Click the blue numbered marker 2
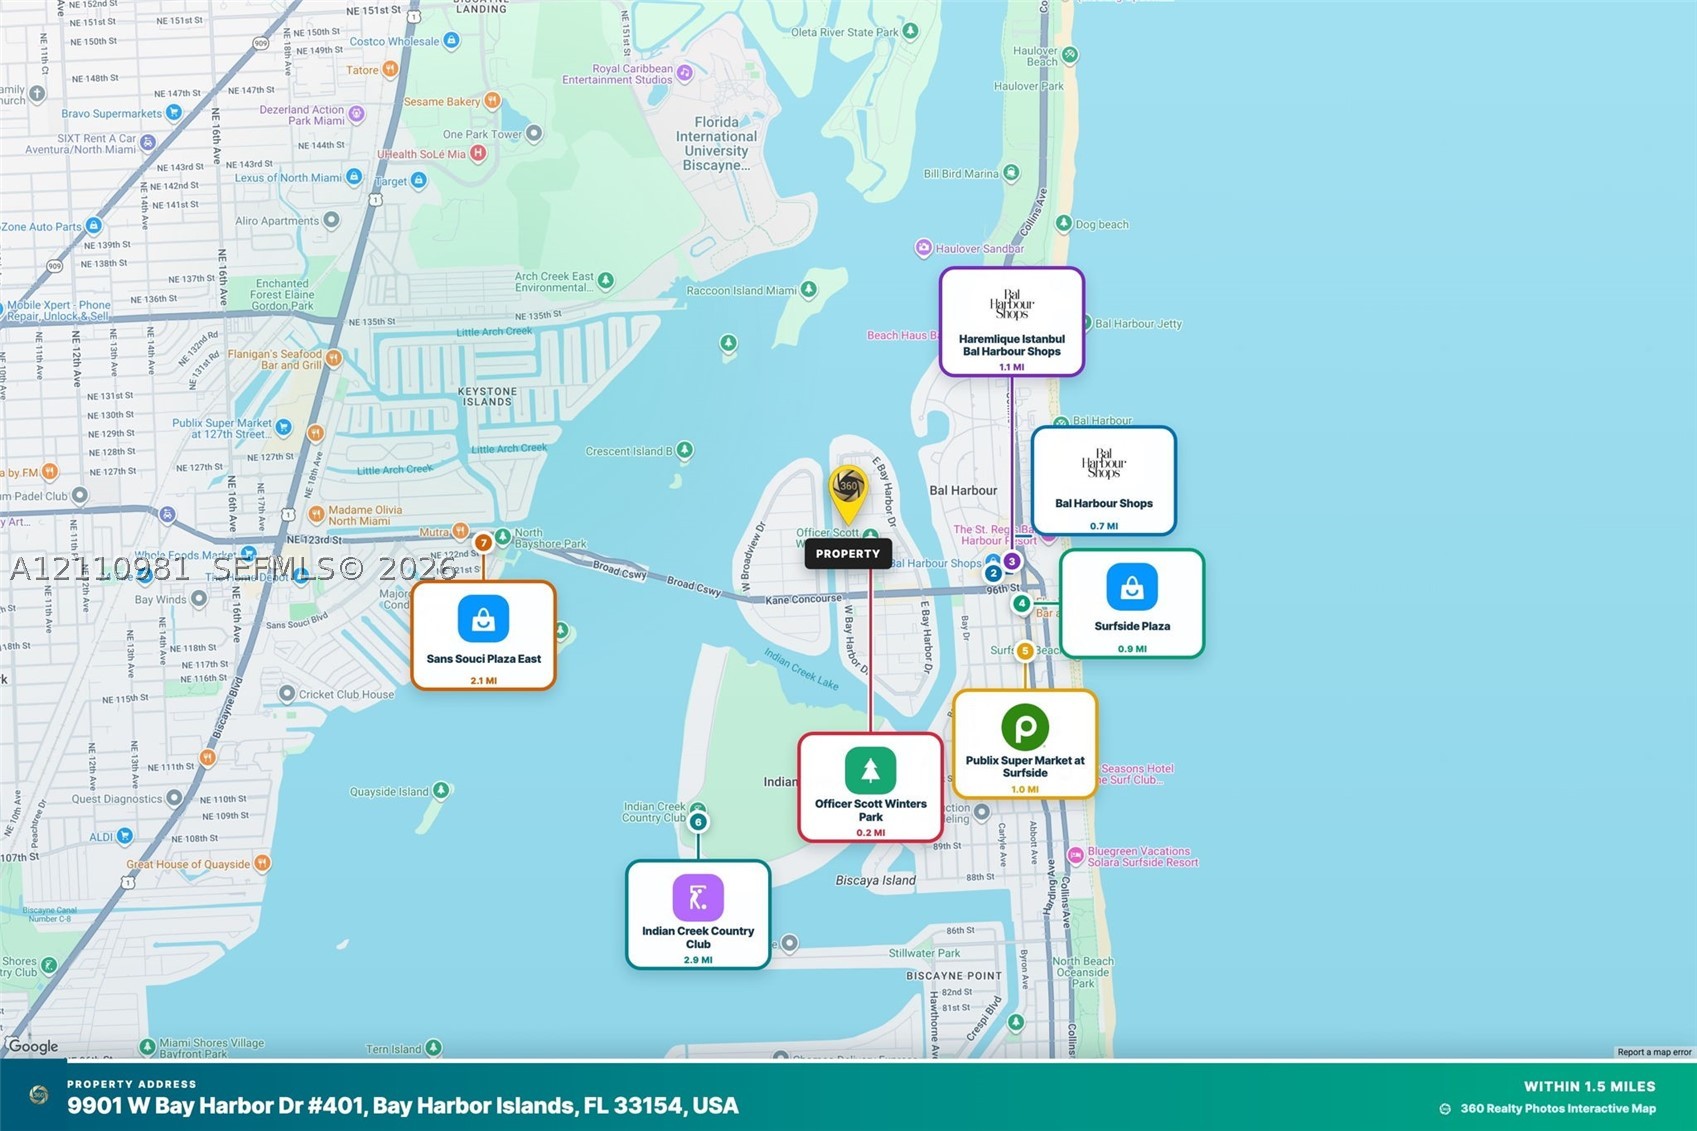The height and width of the screenshot is (1131, 1697). (x=993, y=573)
